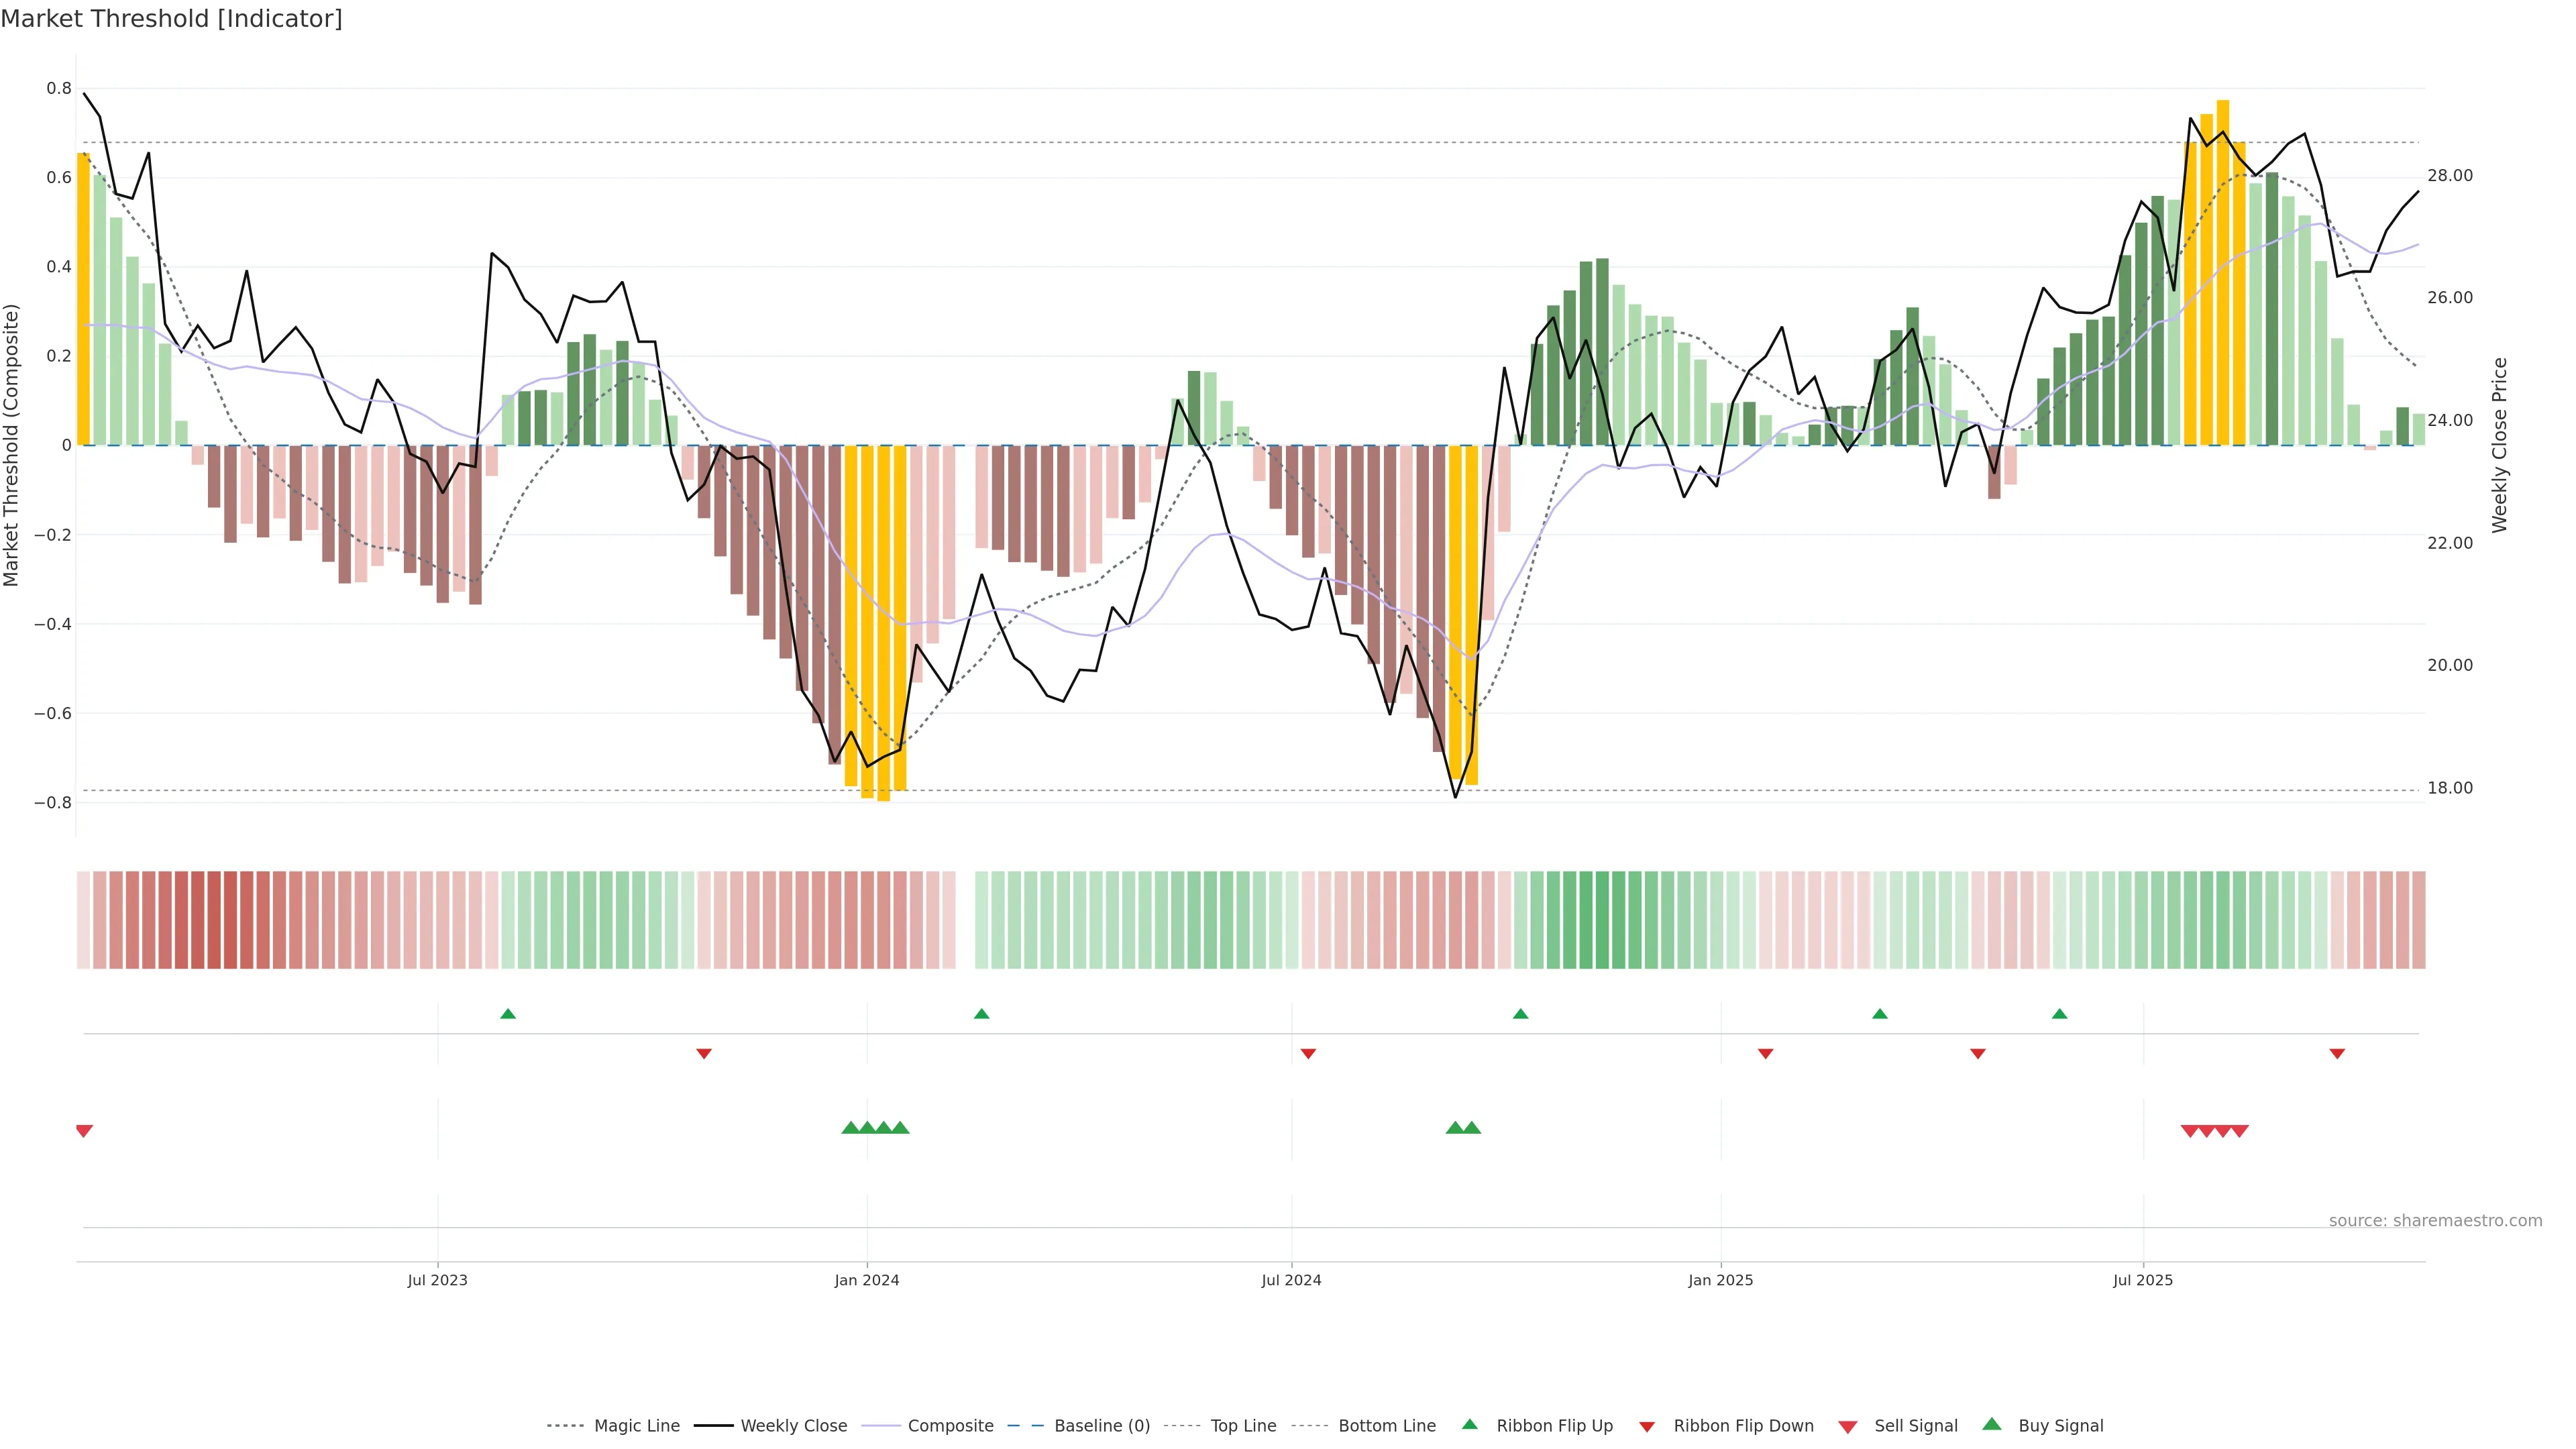Image resolution: width=2576 pixels, height=1449 pixels.
Task: Click the red Ribbon Flip Down legend triangle
Action: click(1647, 1426)
